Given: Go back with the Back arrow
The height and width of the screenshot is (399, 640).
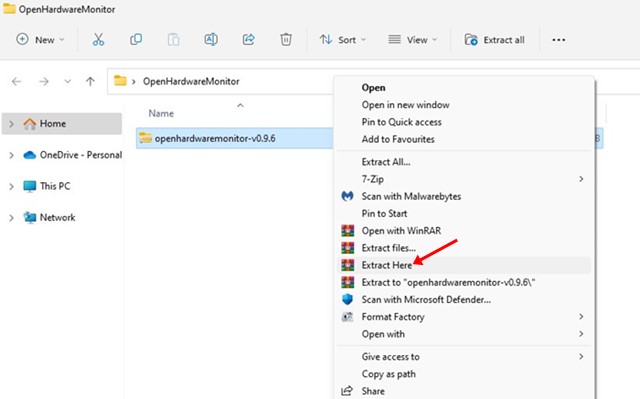Looking at the screenshot, I should pos(16,82).
